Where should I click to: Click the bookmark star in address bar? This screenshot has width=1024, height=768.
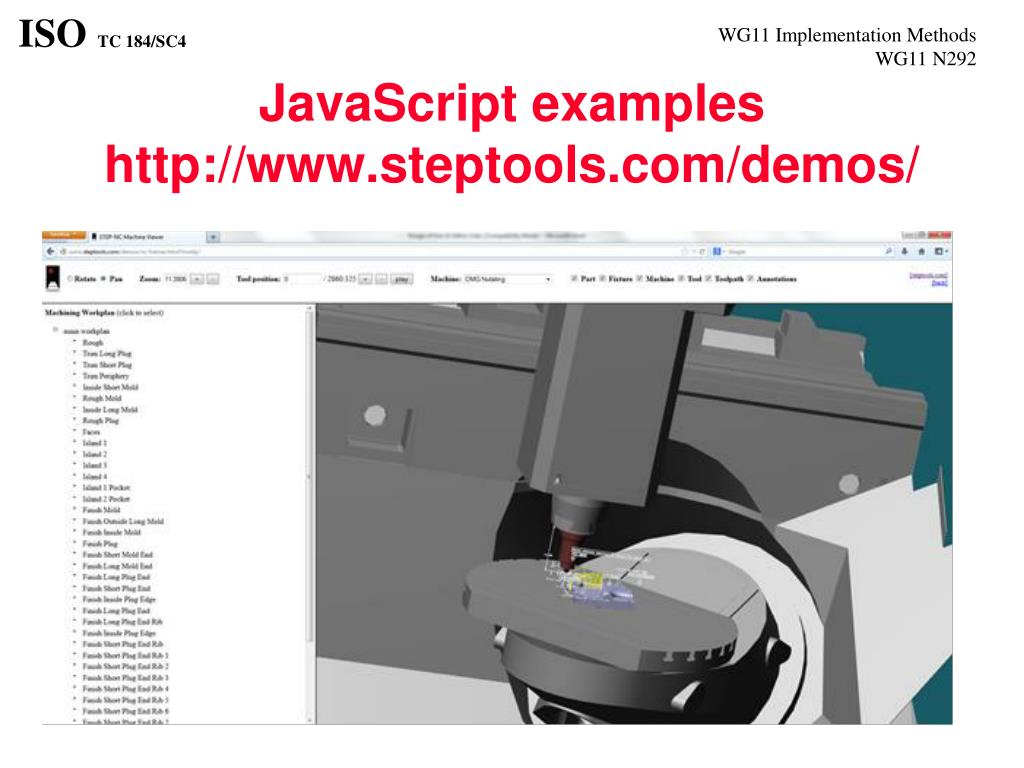(684, 251)
